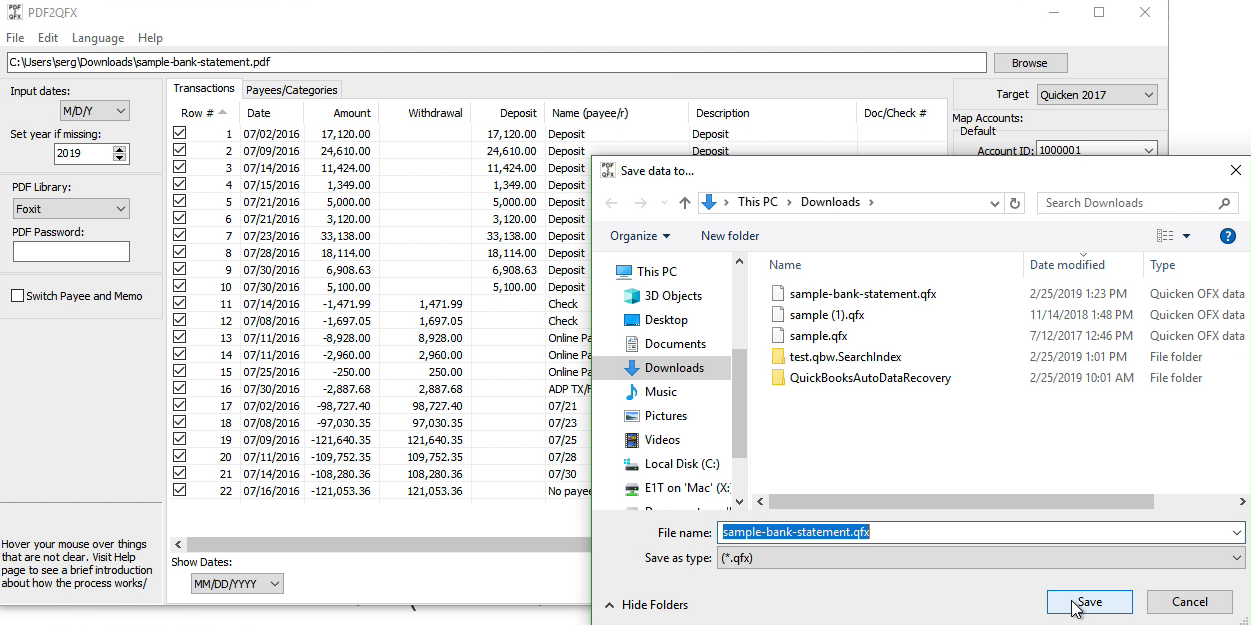Viewport: 1251px width, 625px height.
Task: Open the Input dates M/D/Y dropdown
Action: [x=95, y=111]
